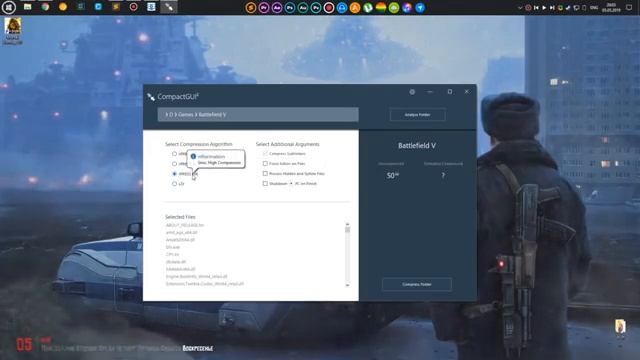Image resolution: width=640 pixels, height=360 pixels.
Task: Click the Compress Folder button
Action: [417, 284]
